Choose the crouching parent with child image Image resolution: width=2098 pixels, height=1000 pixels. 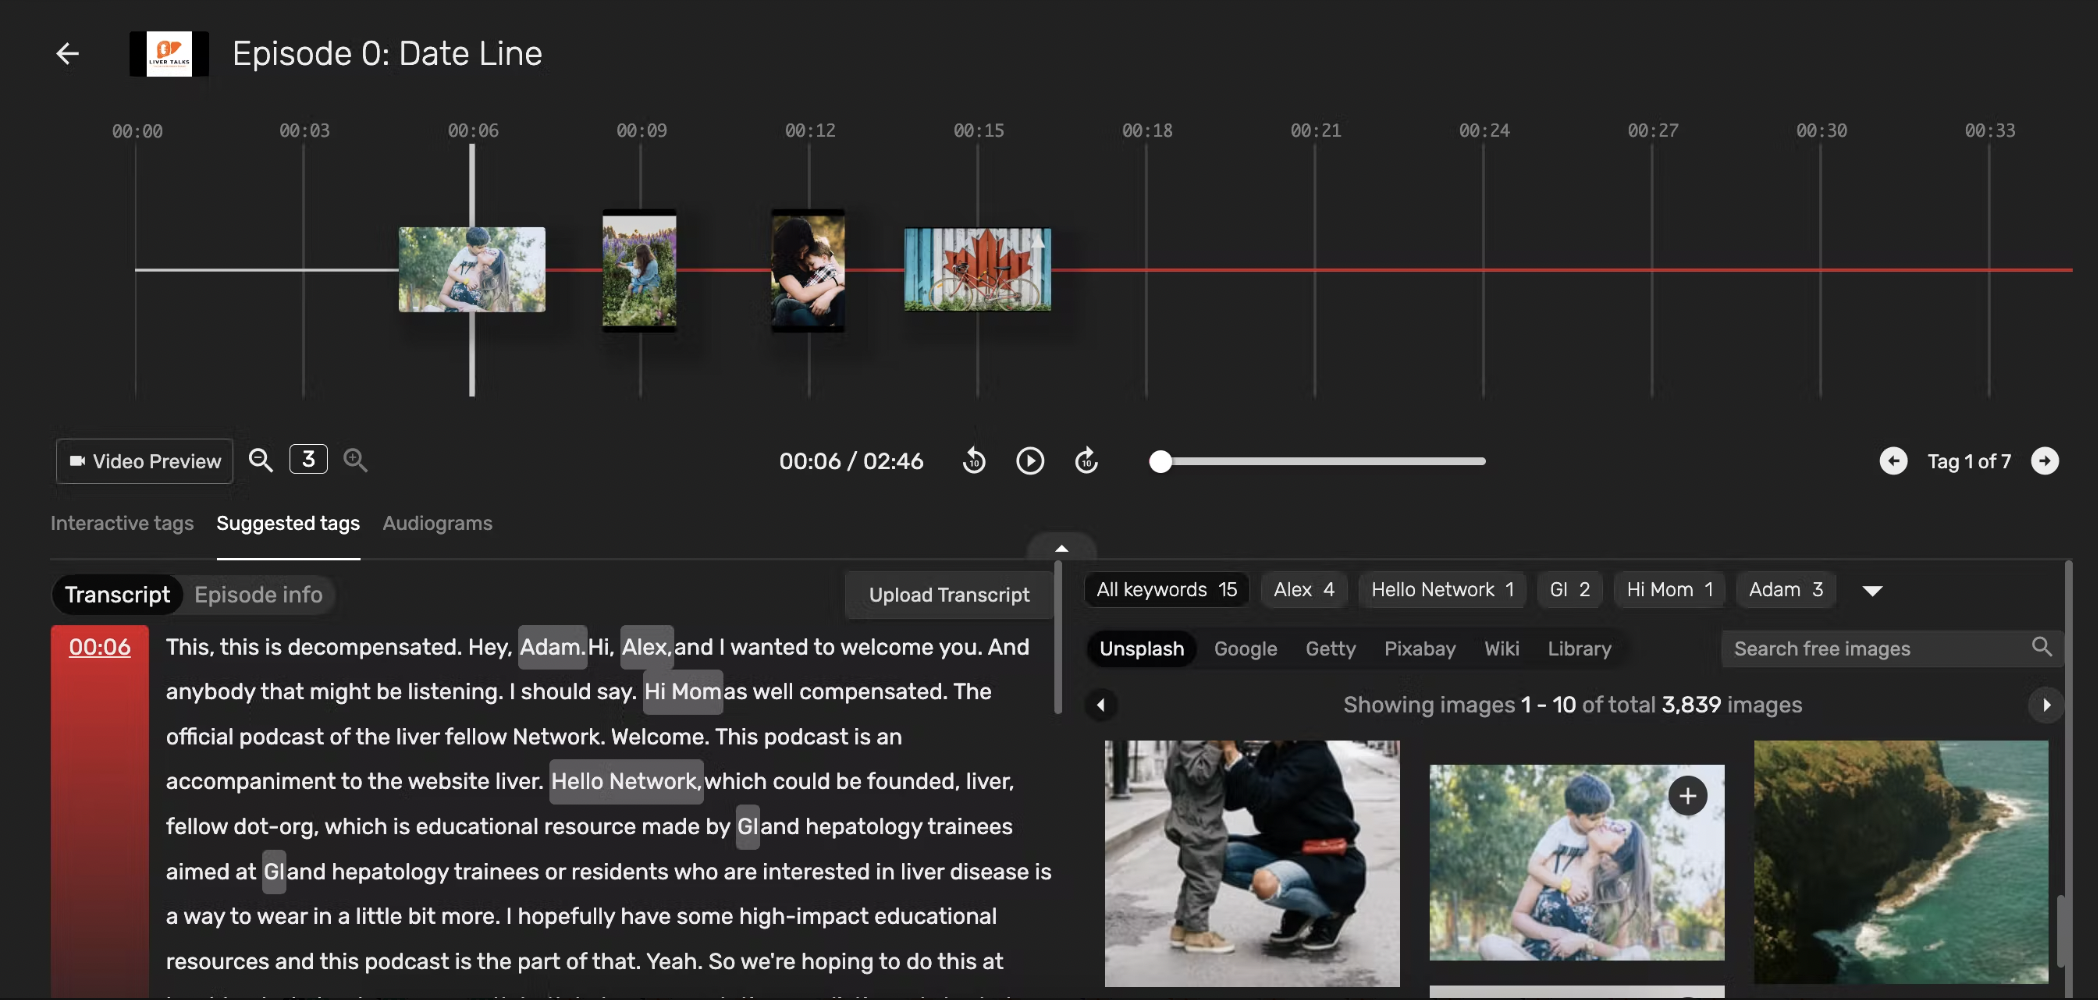pyautogui.click(x=1252, y=863)
